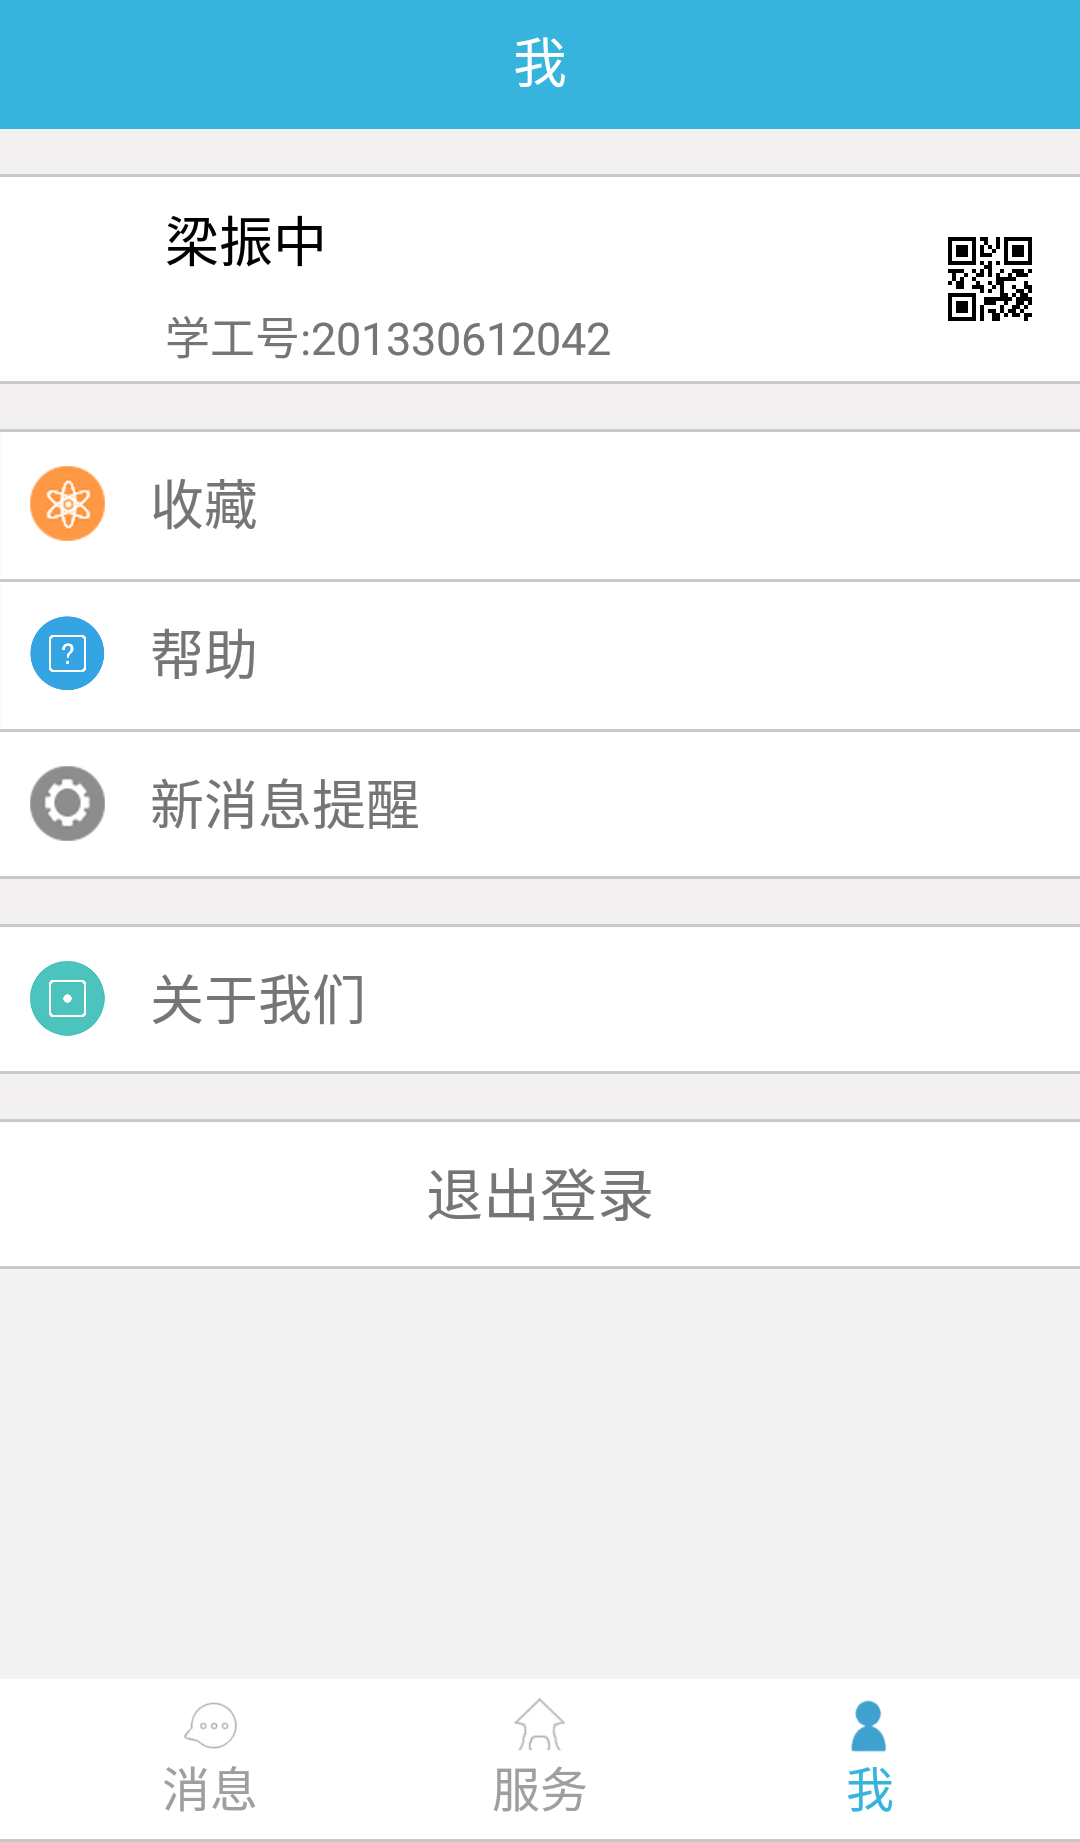
Task: Open the QR code icon
Action: (989, 279)
